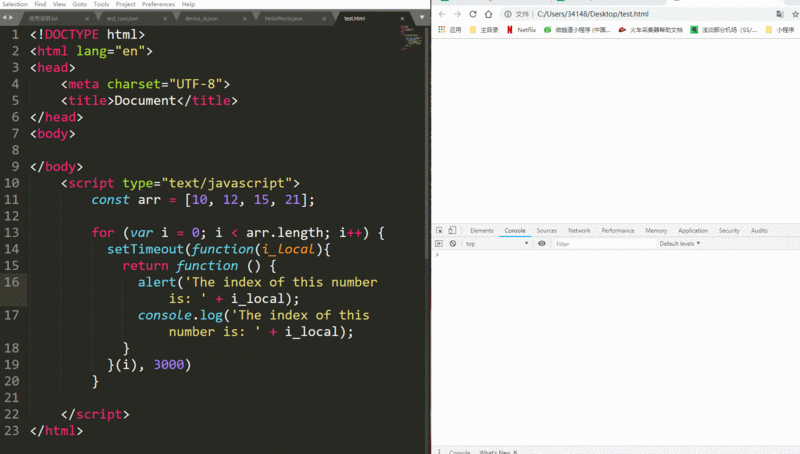This screenshot has width=800, height=454.
Task: Open the Project menu in Sublime Text
Action: click(x=126, y=4)
